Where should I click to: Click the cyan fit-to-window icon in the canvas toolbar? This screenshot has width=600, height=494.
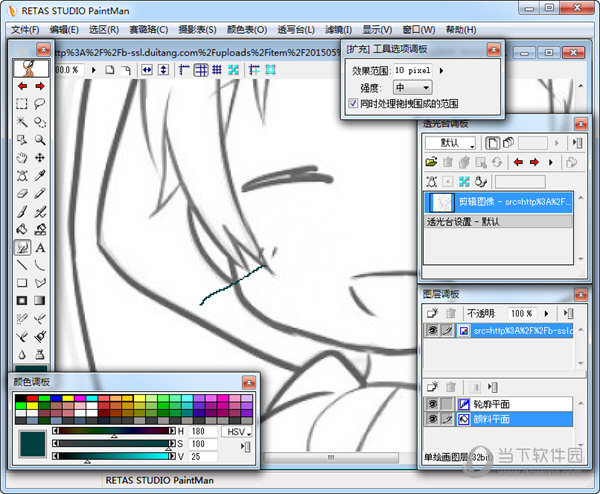(x=233, y=70)
